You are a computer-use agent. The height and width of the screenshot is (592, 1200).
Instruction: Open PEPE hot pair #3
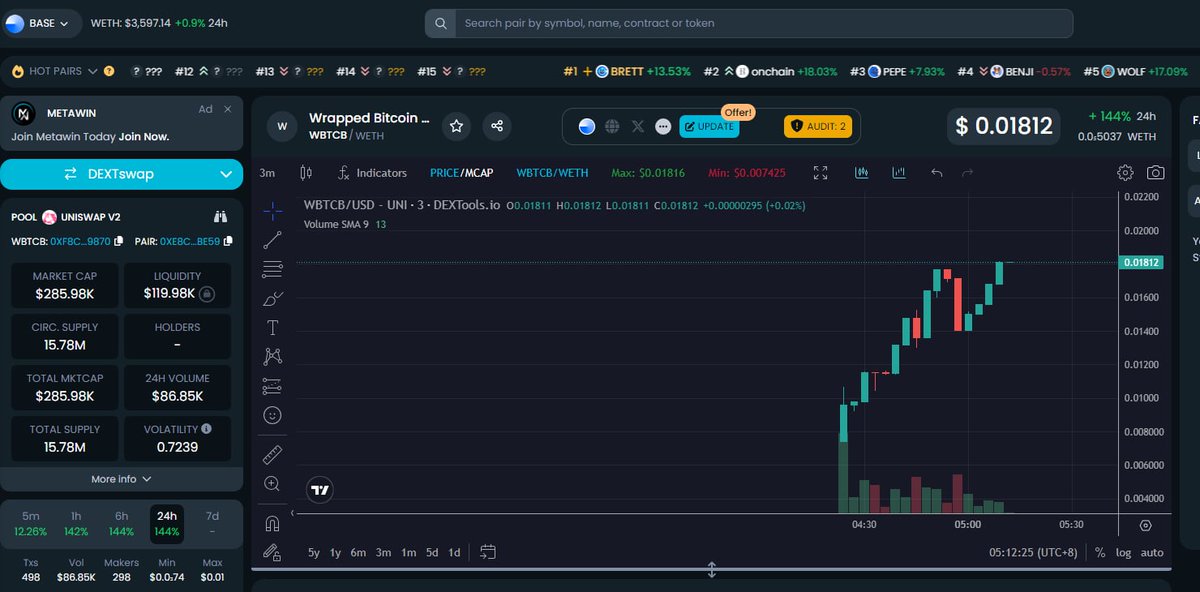pyautogui.click(x=897, y=71)
